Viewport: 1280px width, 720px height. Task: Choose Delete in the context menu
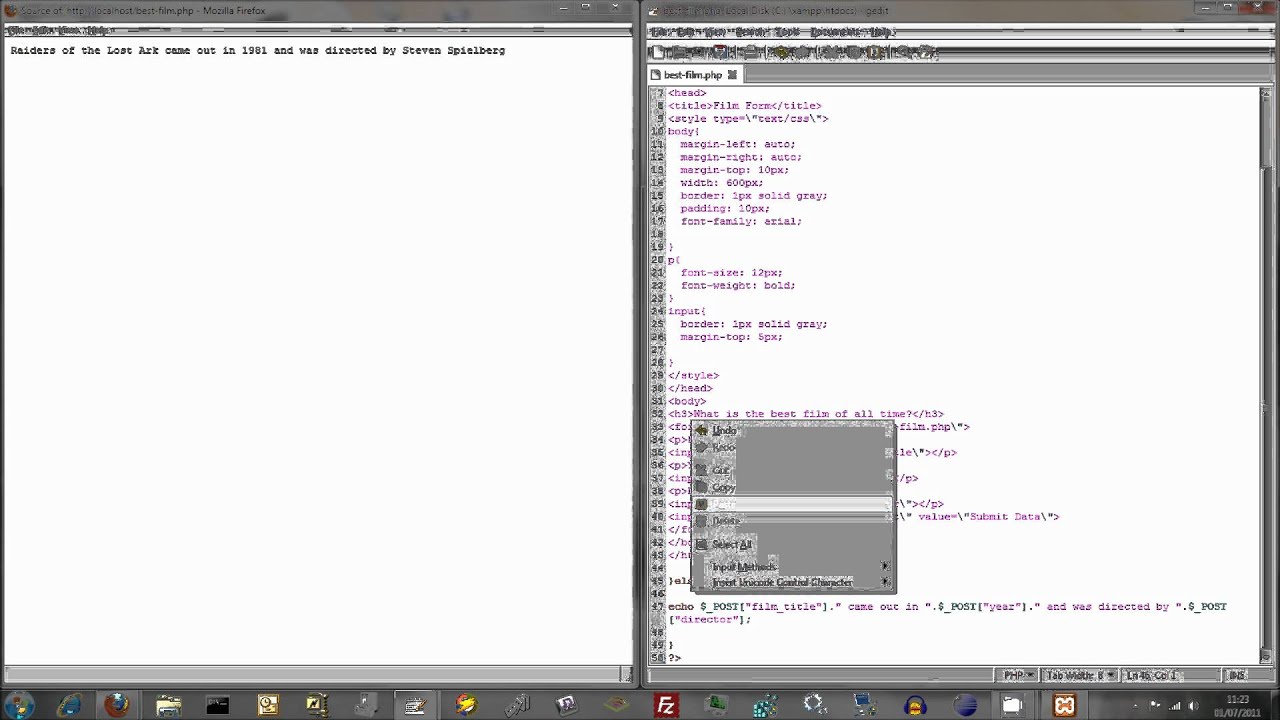(792, 522)
